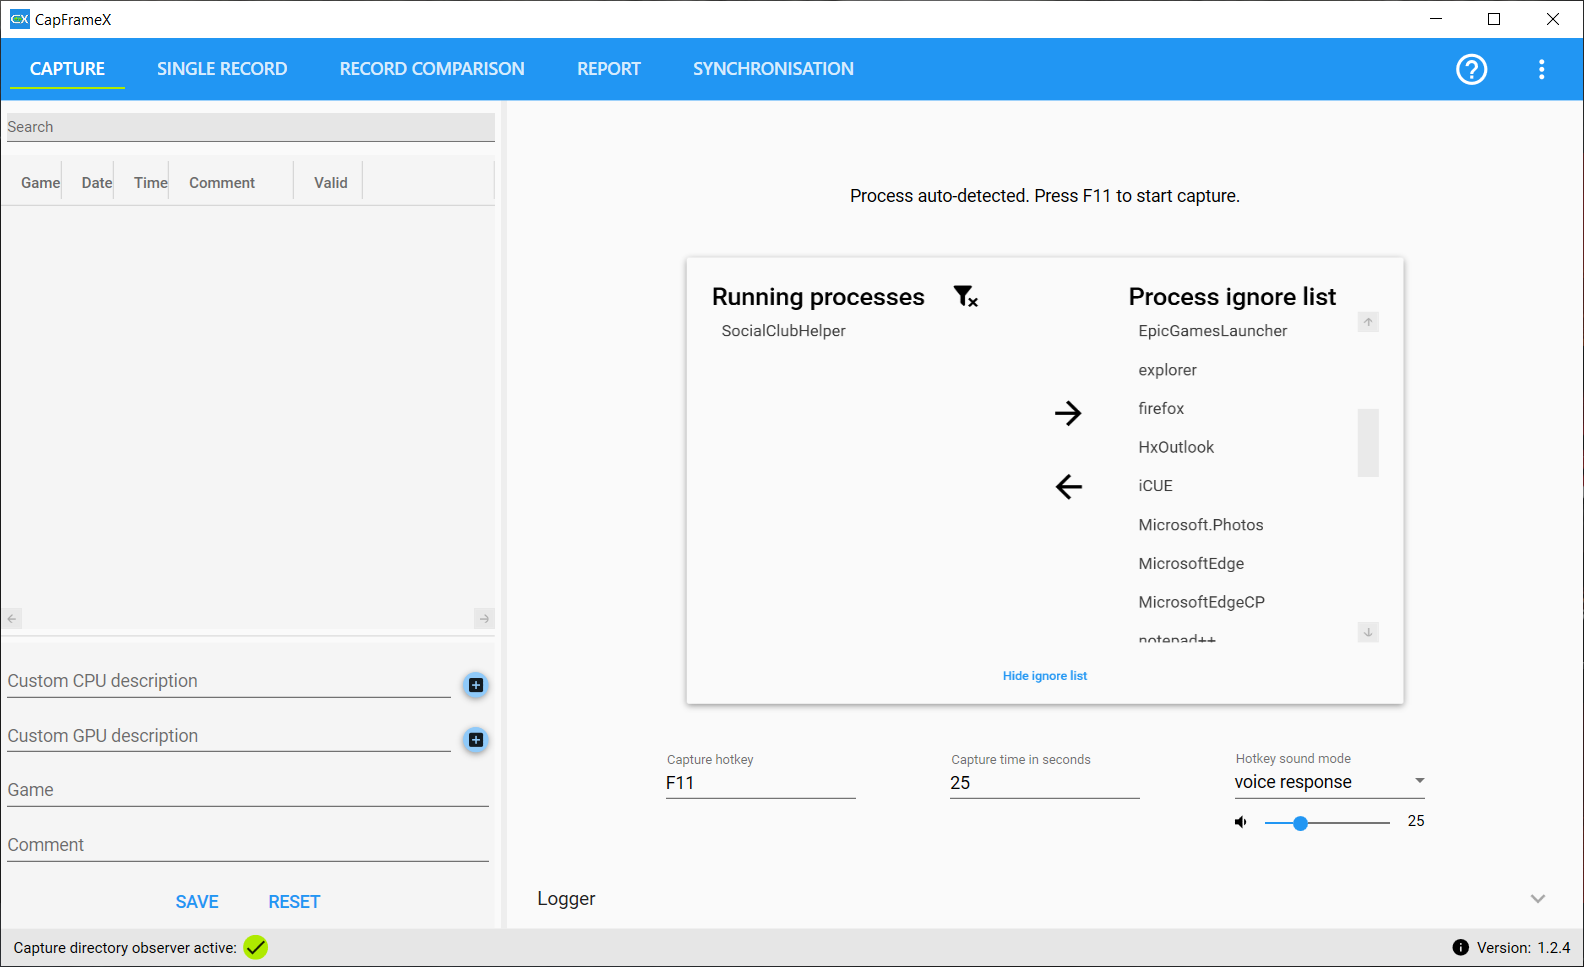Select SocialClubHelper in running processes
The image size is (1584, 967).
(x=784, y=331)
